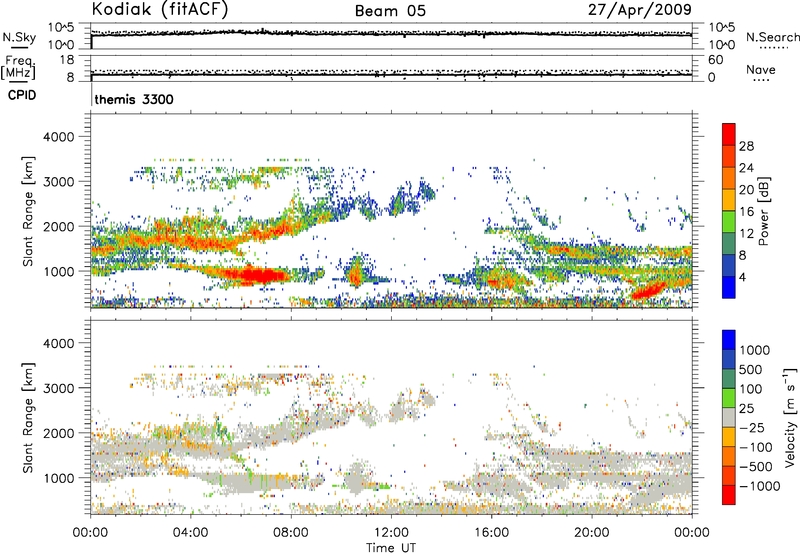The image size is (800, 554).
Task: Select the "60" Nave axis tick
Action: coord(716,60)
